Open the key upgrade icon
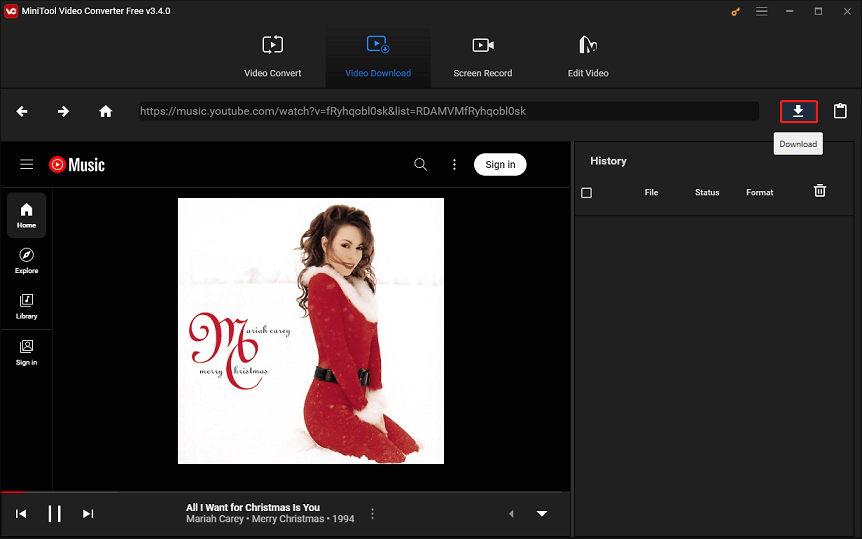Viewport: 862px width, 539px height. pos(736,12)
